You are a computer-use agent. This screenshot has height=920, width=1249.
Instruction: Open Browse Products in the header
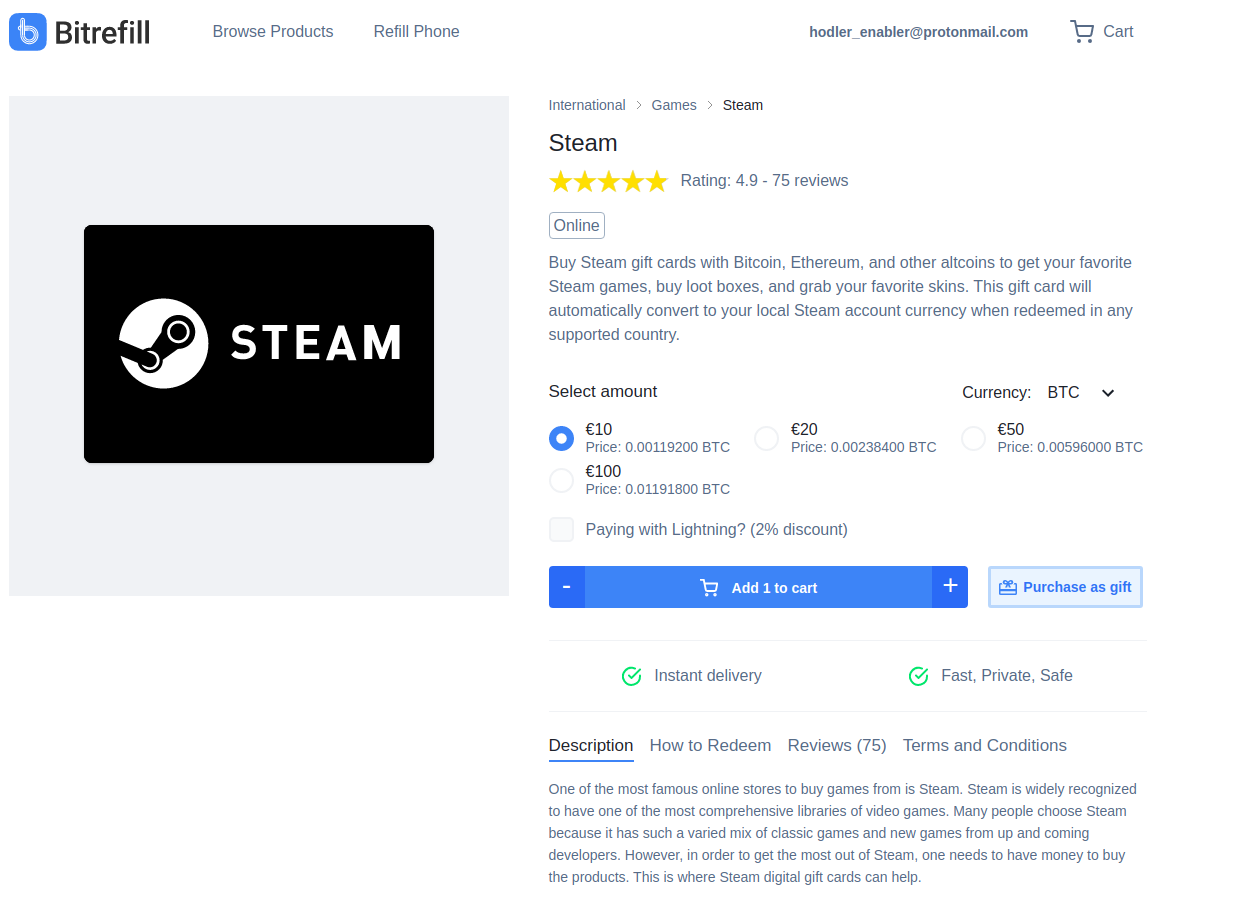coord(273,32)
